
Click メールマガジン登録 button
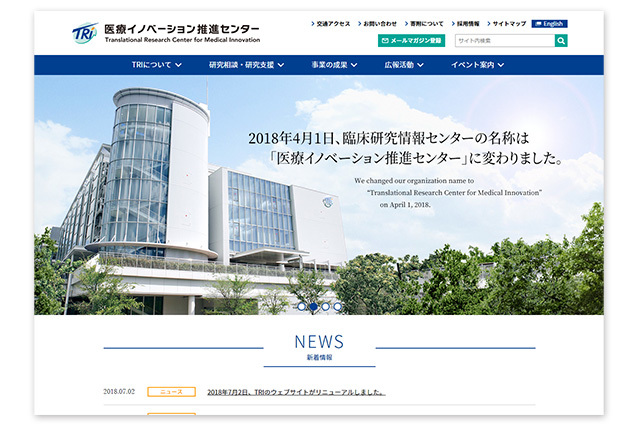[x=411, y=40]
